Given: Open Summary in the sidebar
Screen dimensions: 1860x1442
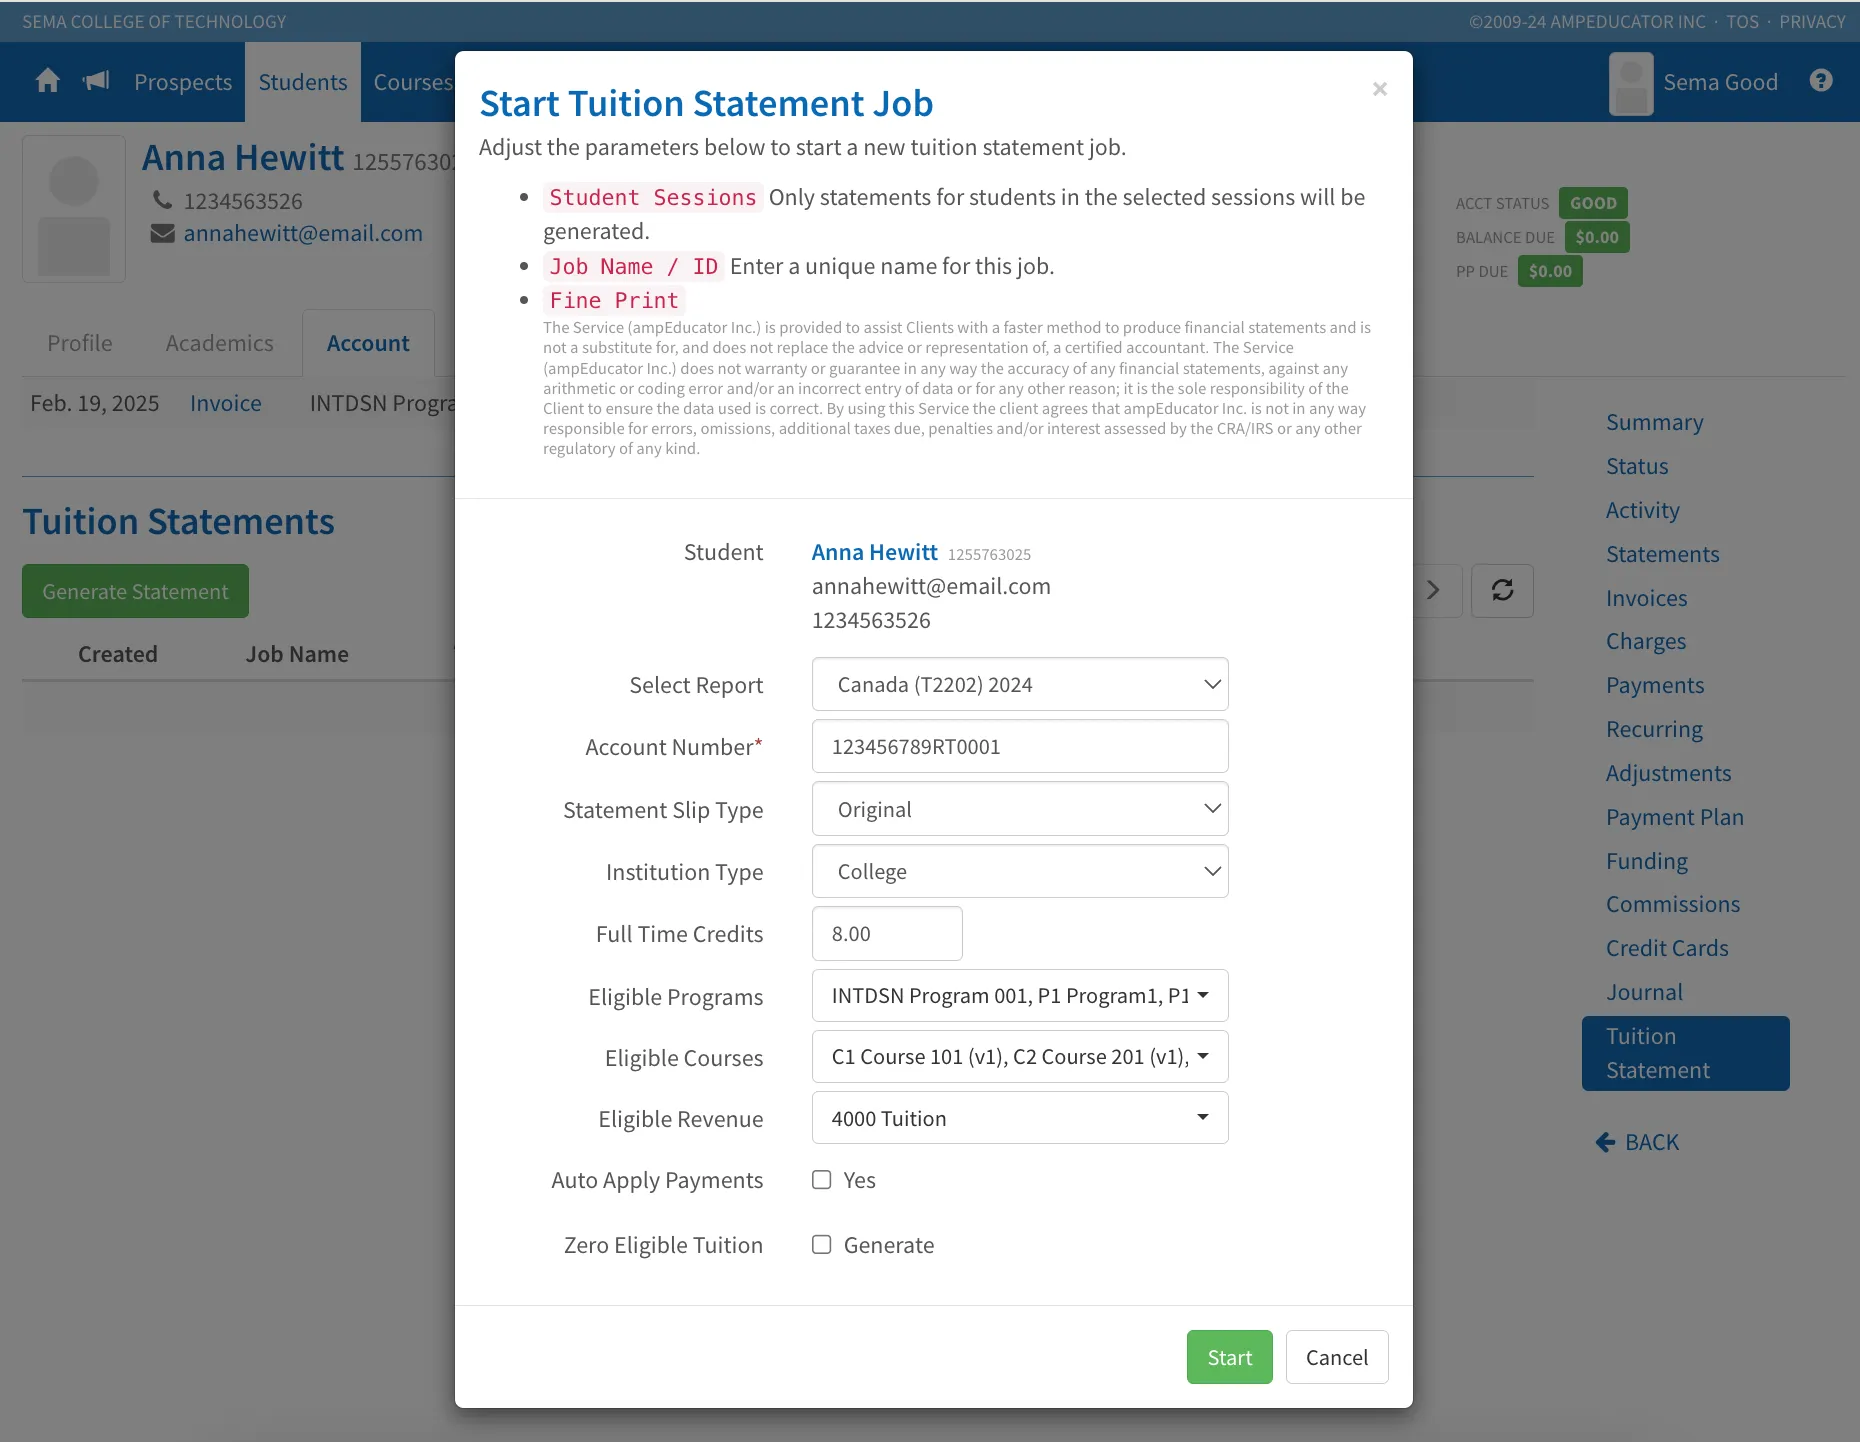Looking at the screenshot, I should point(1655,422).
